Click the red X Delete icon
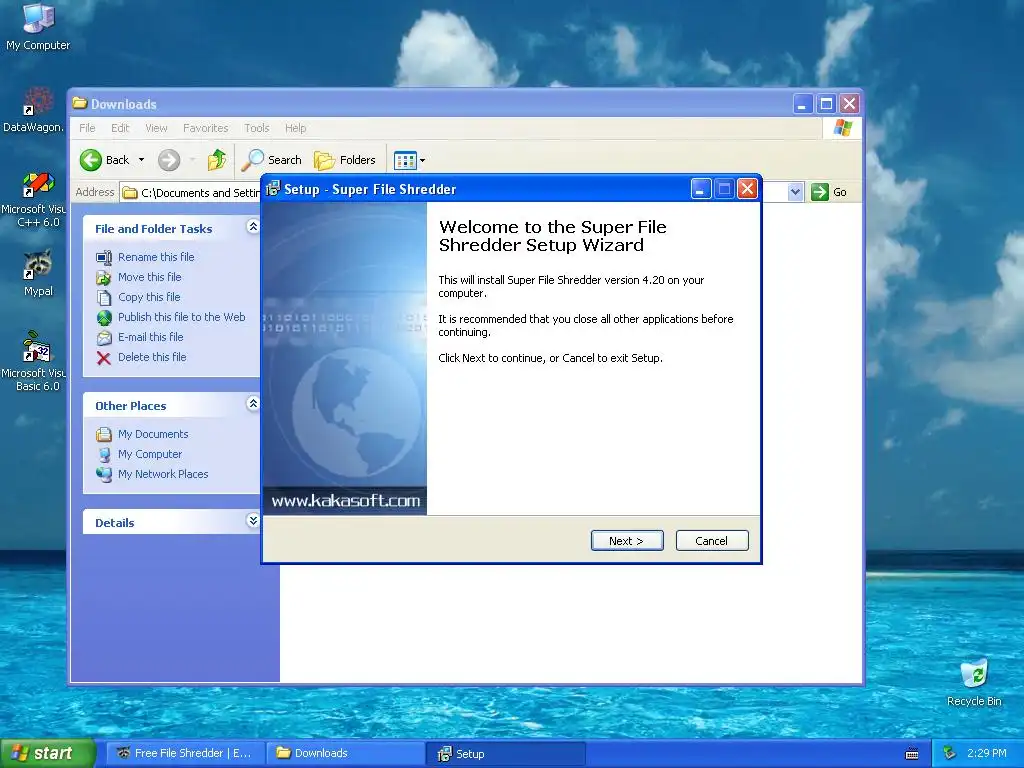The image size is (1024, 768). [104, 358]
